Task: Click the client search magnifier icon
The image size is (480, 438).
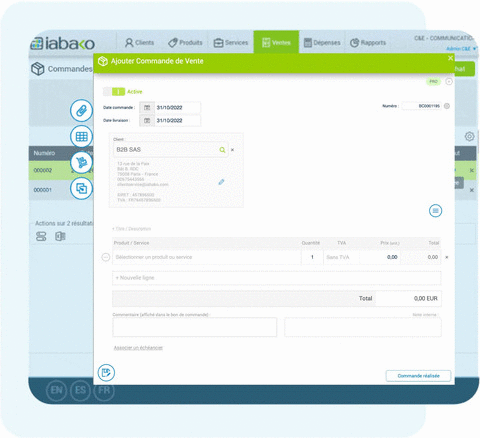Action: (x=222, y=150)
